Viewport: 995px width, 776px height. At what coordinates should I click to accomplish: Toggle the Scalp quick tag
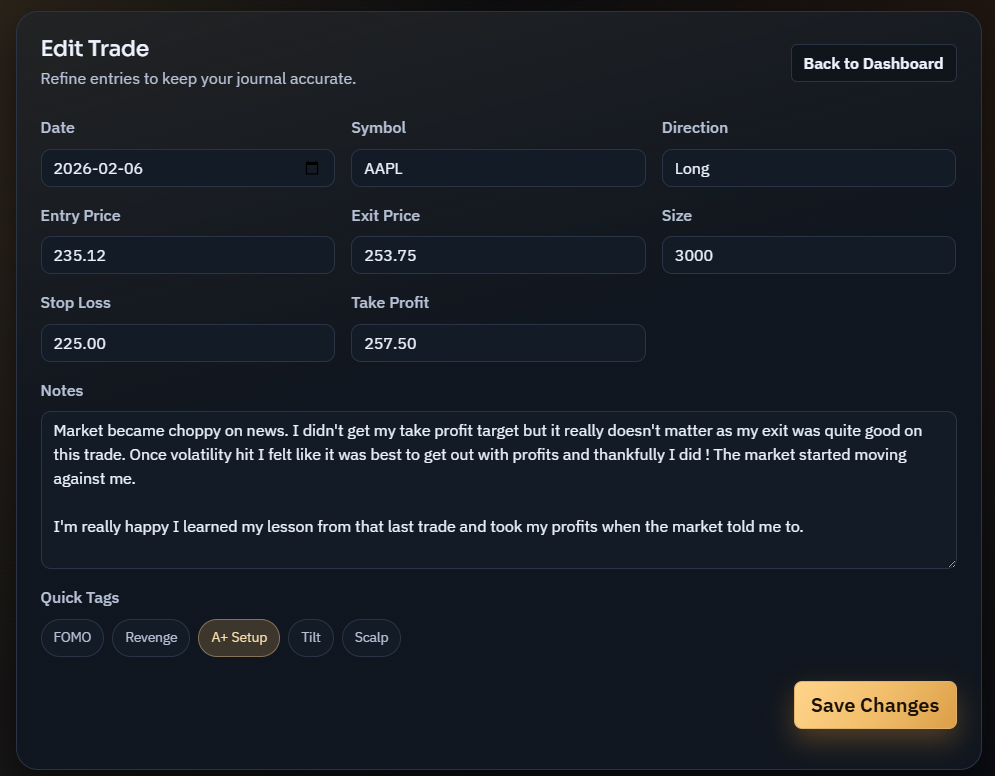click(x=371, y=638)
